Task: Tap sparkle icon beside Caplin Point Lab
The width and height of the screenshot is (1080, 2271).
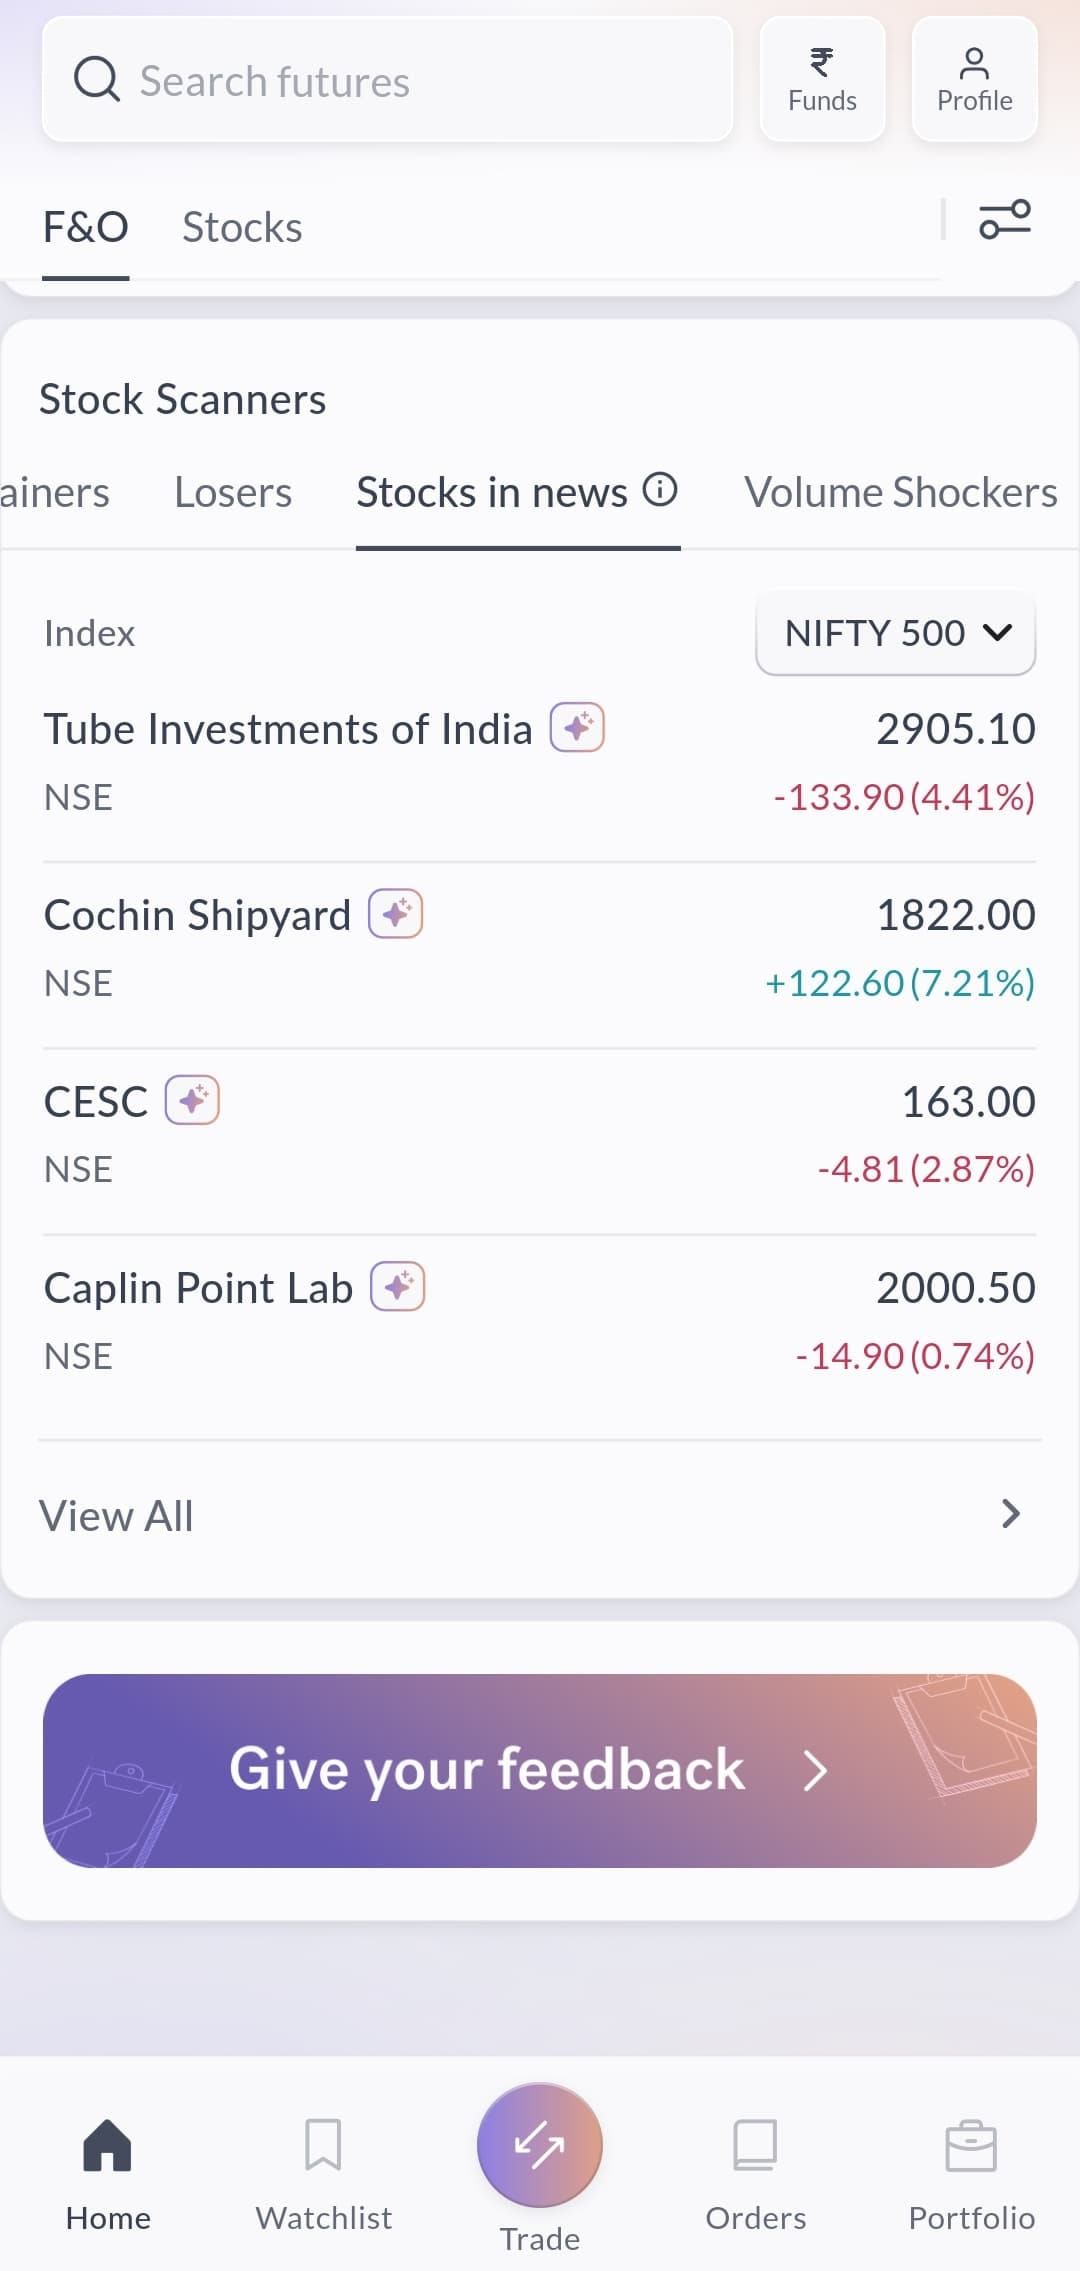Action: click(398, 1286)
